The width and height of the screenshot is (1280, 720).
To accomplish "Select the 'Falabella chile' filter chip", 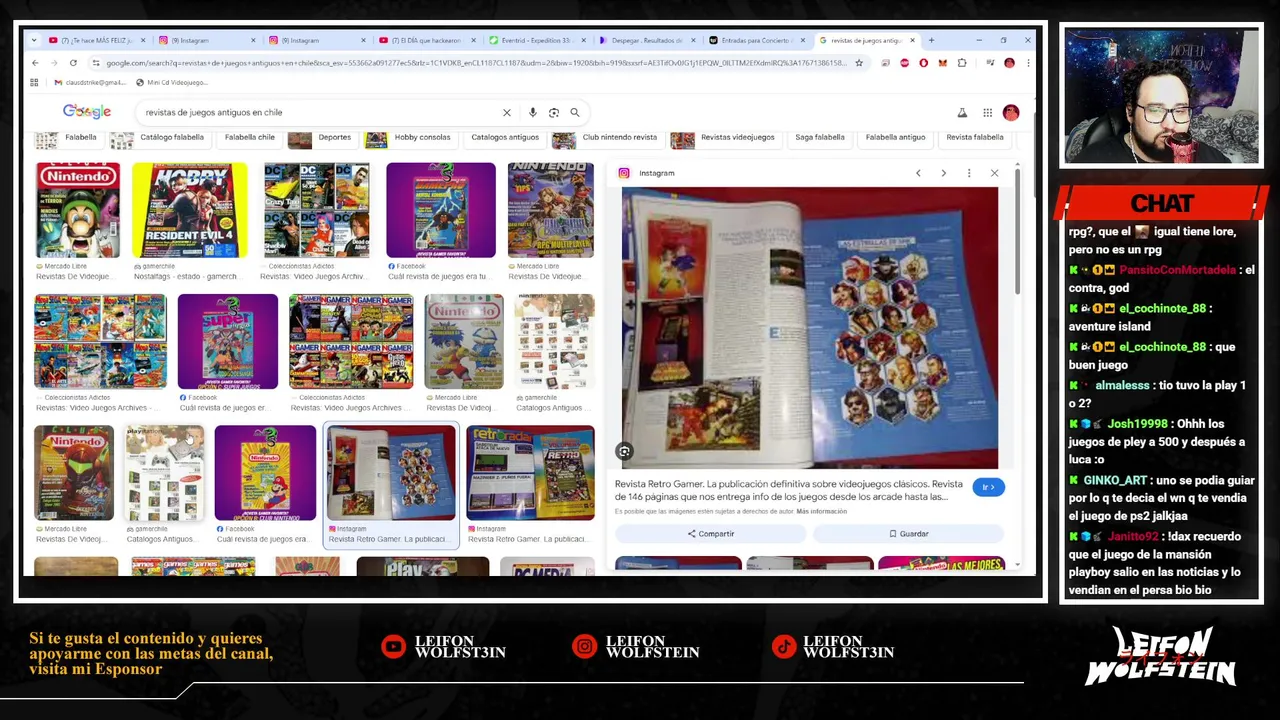I will (249, 138).
